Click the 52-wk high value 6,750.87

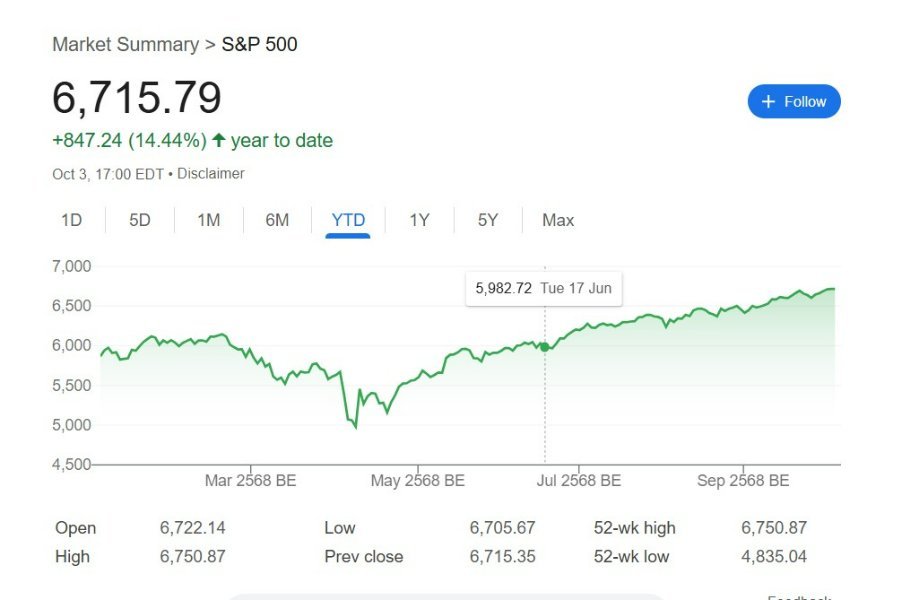point(773,527)
